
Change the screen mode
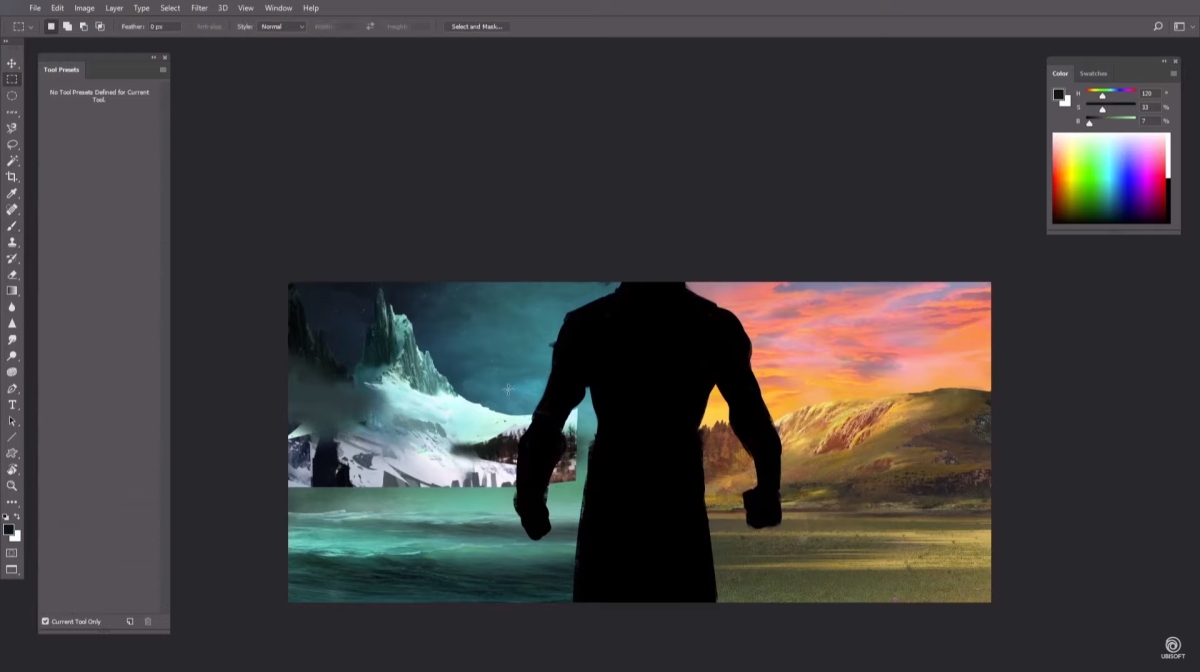pos(12,570)
